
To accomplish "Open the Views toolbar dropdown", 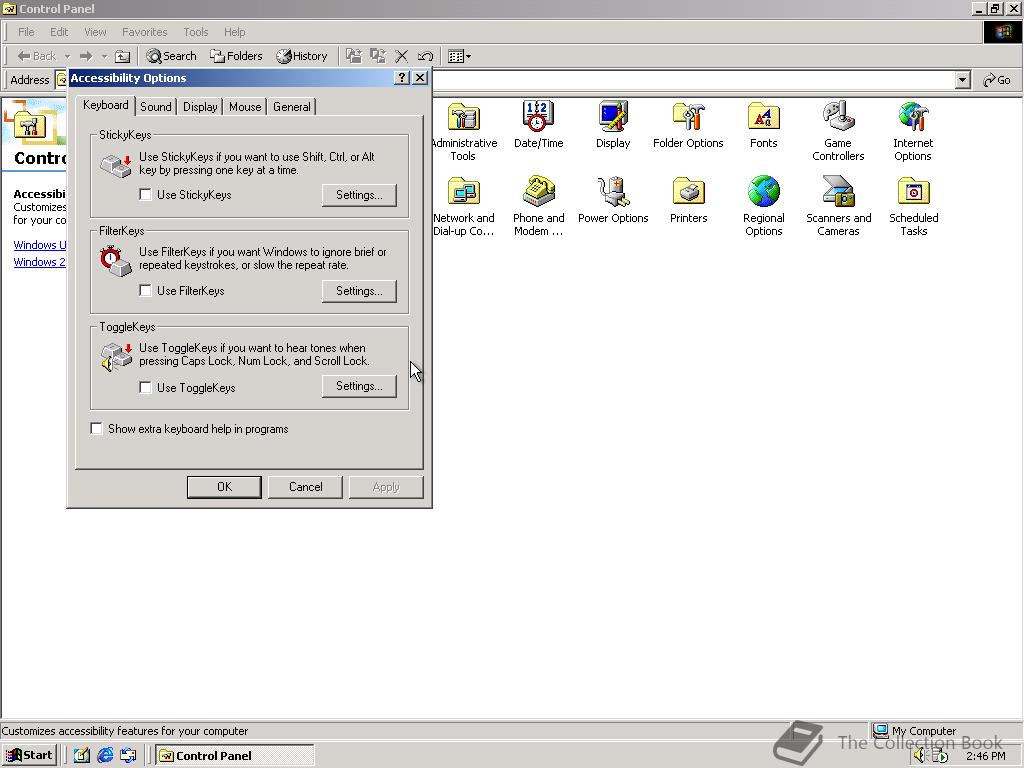I will click(x=460, y=56).
